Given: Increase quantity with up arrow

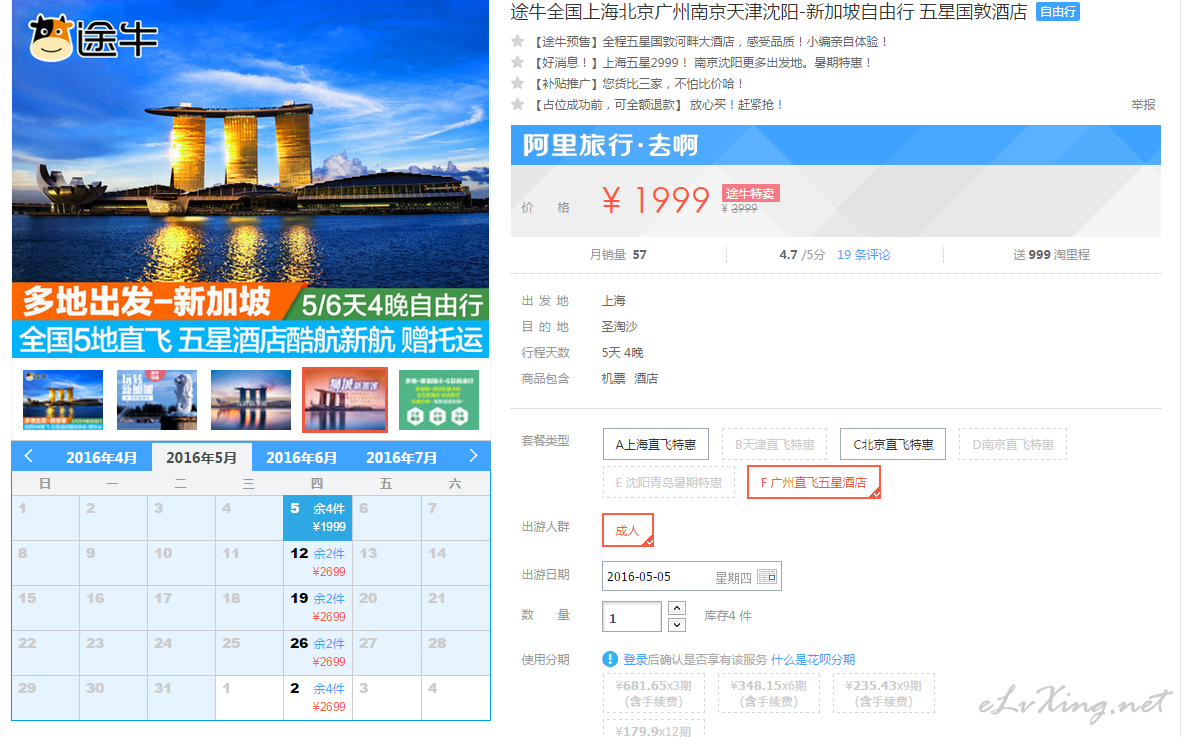Looking at the screenshot, I should (x=677, y=608).
